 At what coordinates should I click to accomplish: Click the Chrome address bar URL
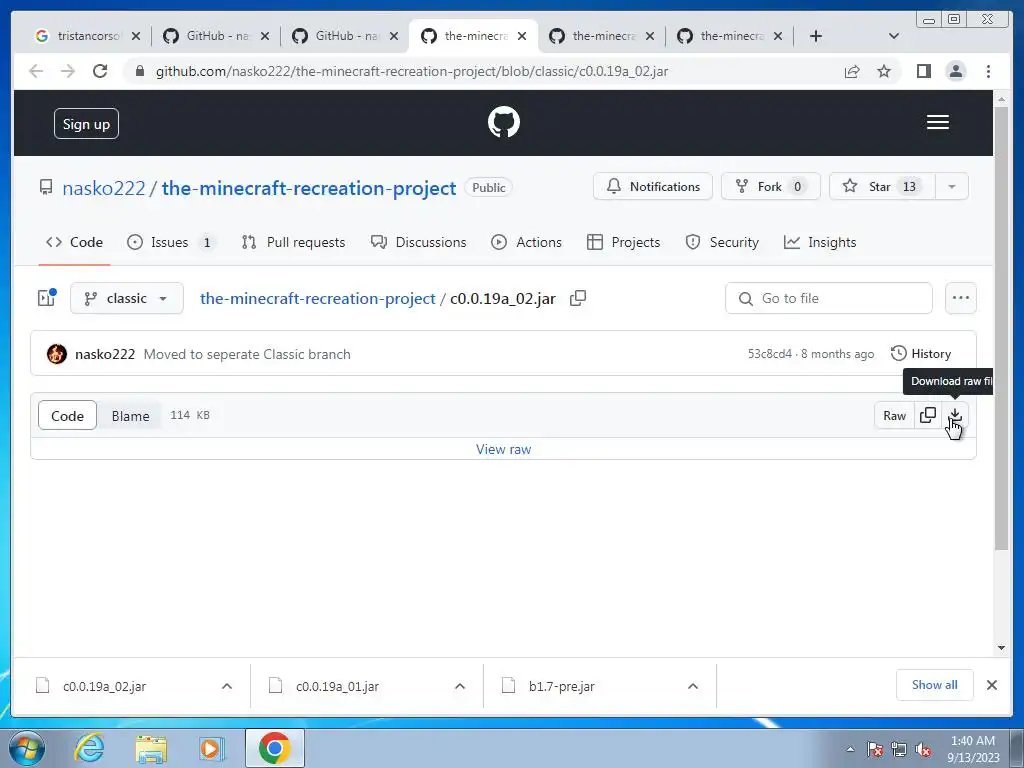tap(411, 71)
